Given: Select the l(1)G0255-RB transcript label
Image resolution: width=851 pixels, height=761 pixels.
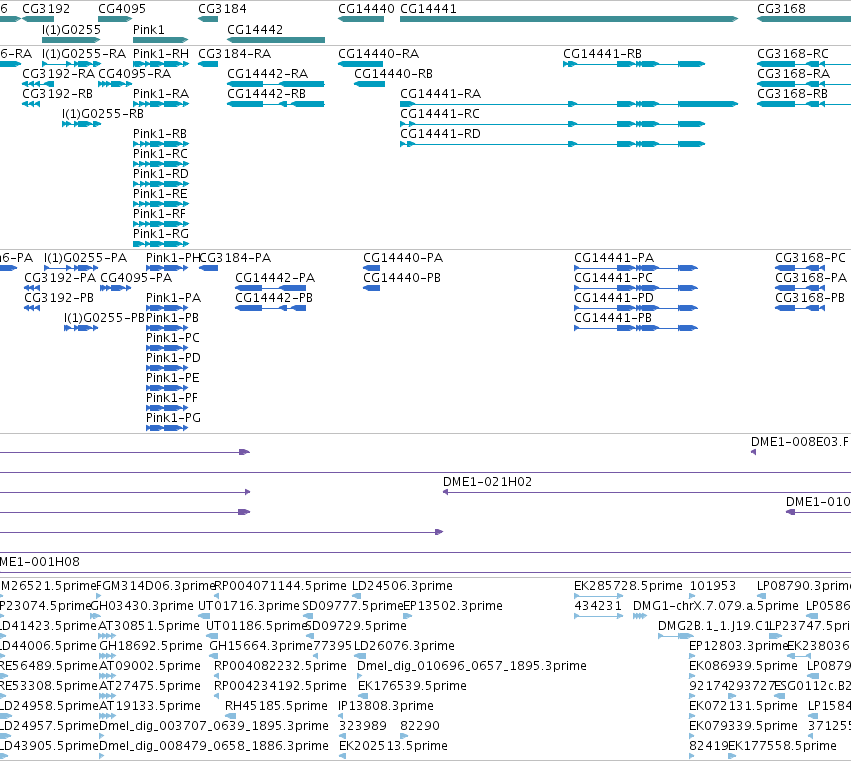Looking at the screenshot, I should pos(103,114).
